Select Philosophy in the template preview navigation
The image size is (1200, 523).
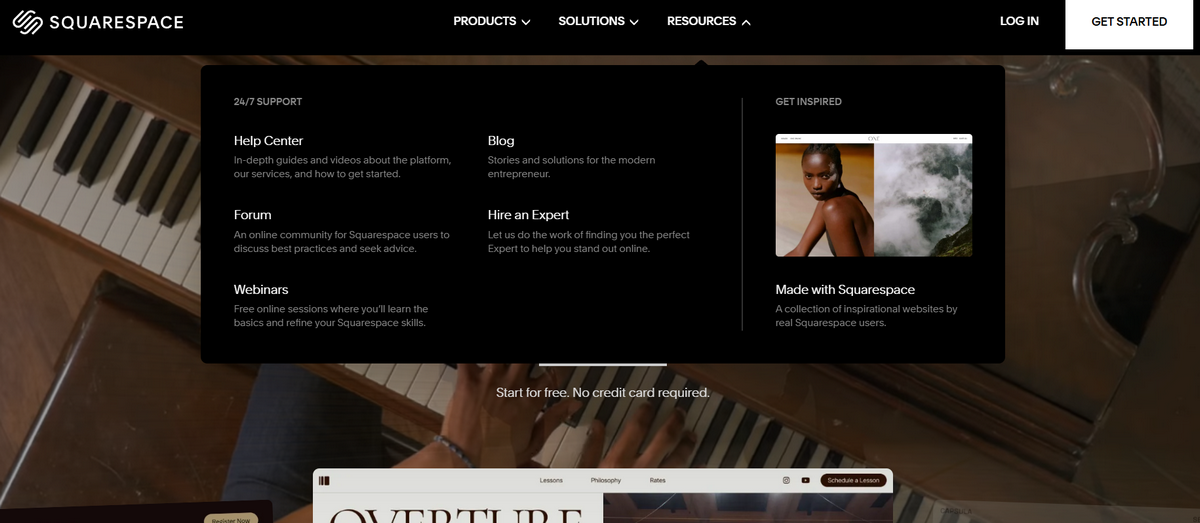(x=606, y=480)
